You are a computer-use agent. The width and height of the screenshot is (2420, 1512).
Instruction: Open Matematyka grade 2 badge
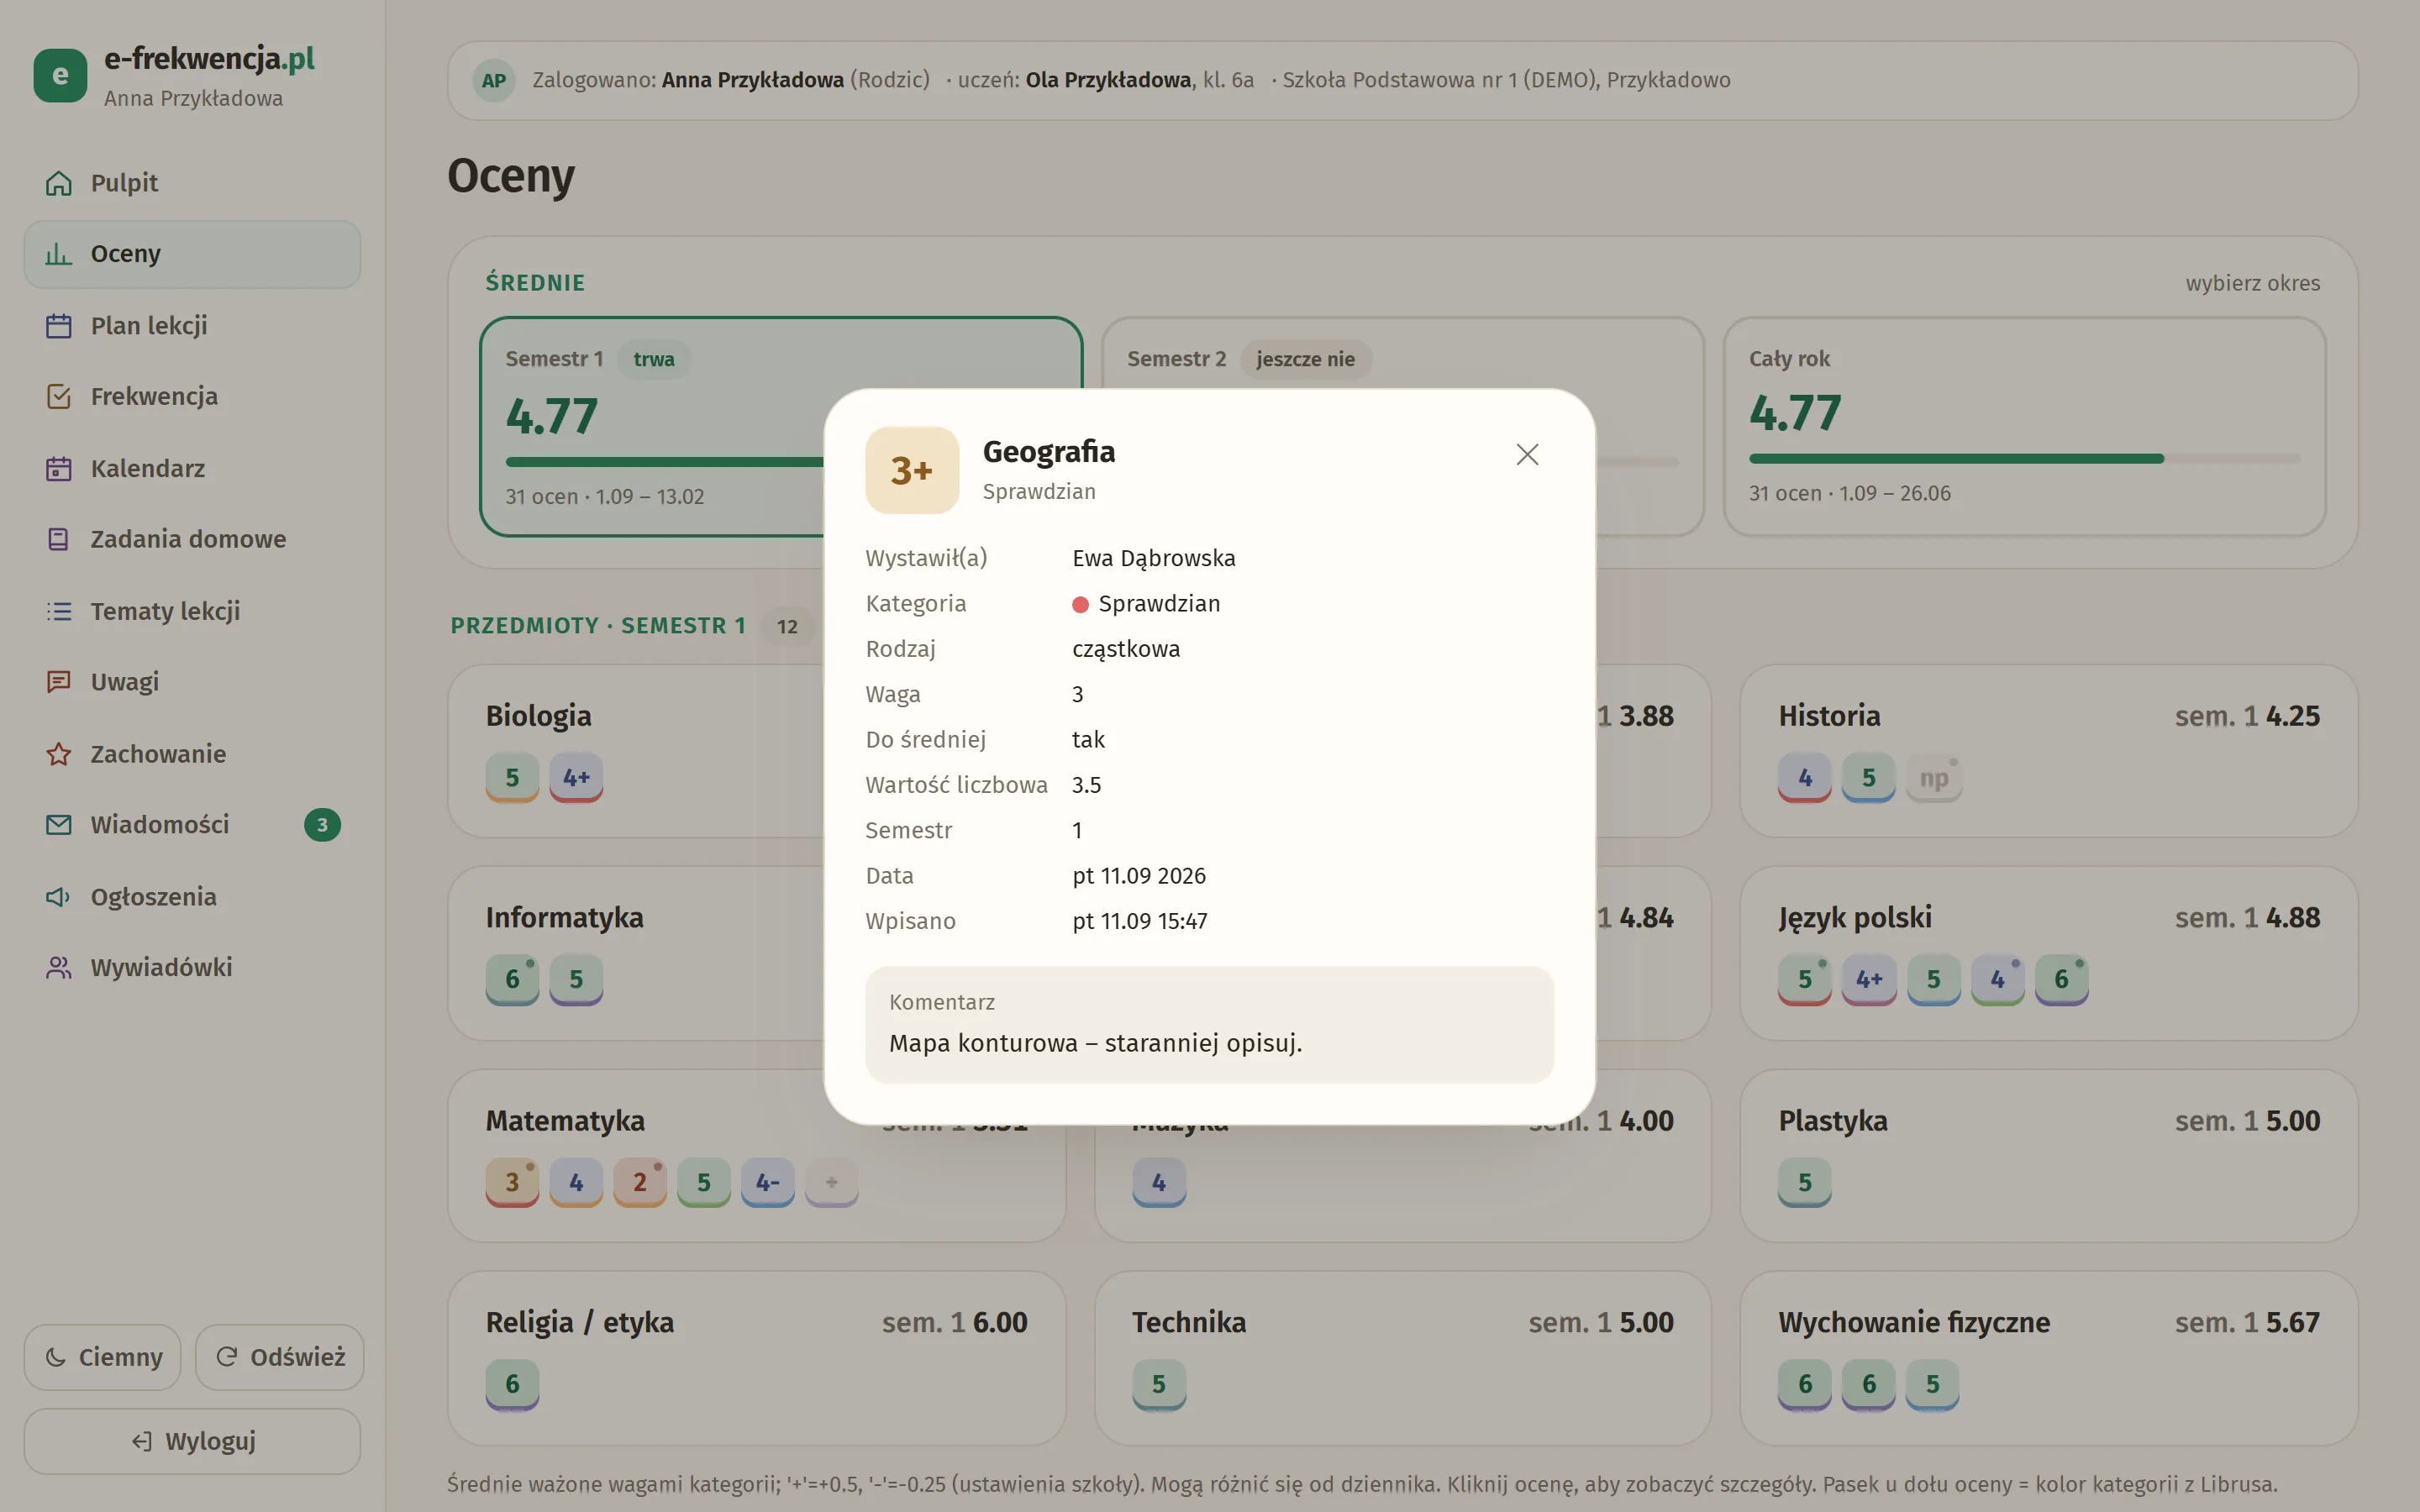[x=640, y=1183]
